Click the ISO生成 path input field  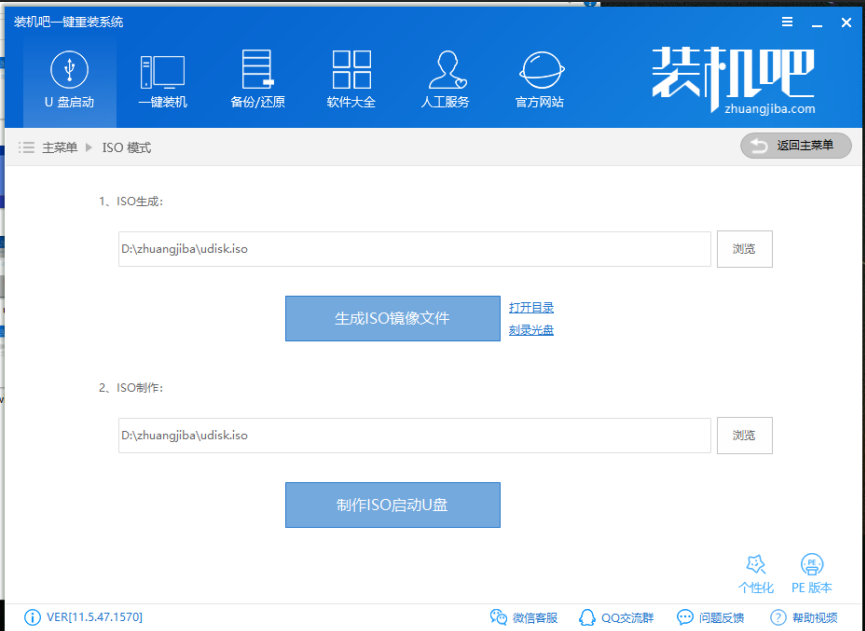pos(414,249)
